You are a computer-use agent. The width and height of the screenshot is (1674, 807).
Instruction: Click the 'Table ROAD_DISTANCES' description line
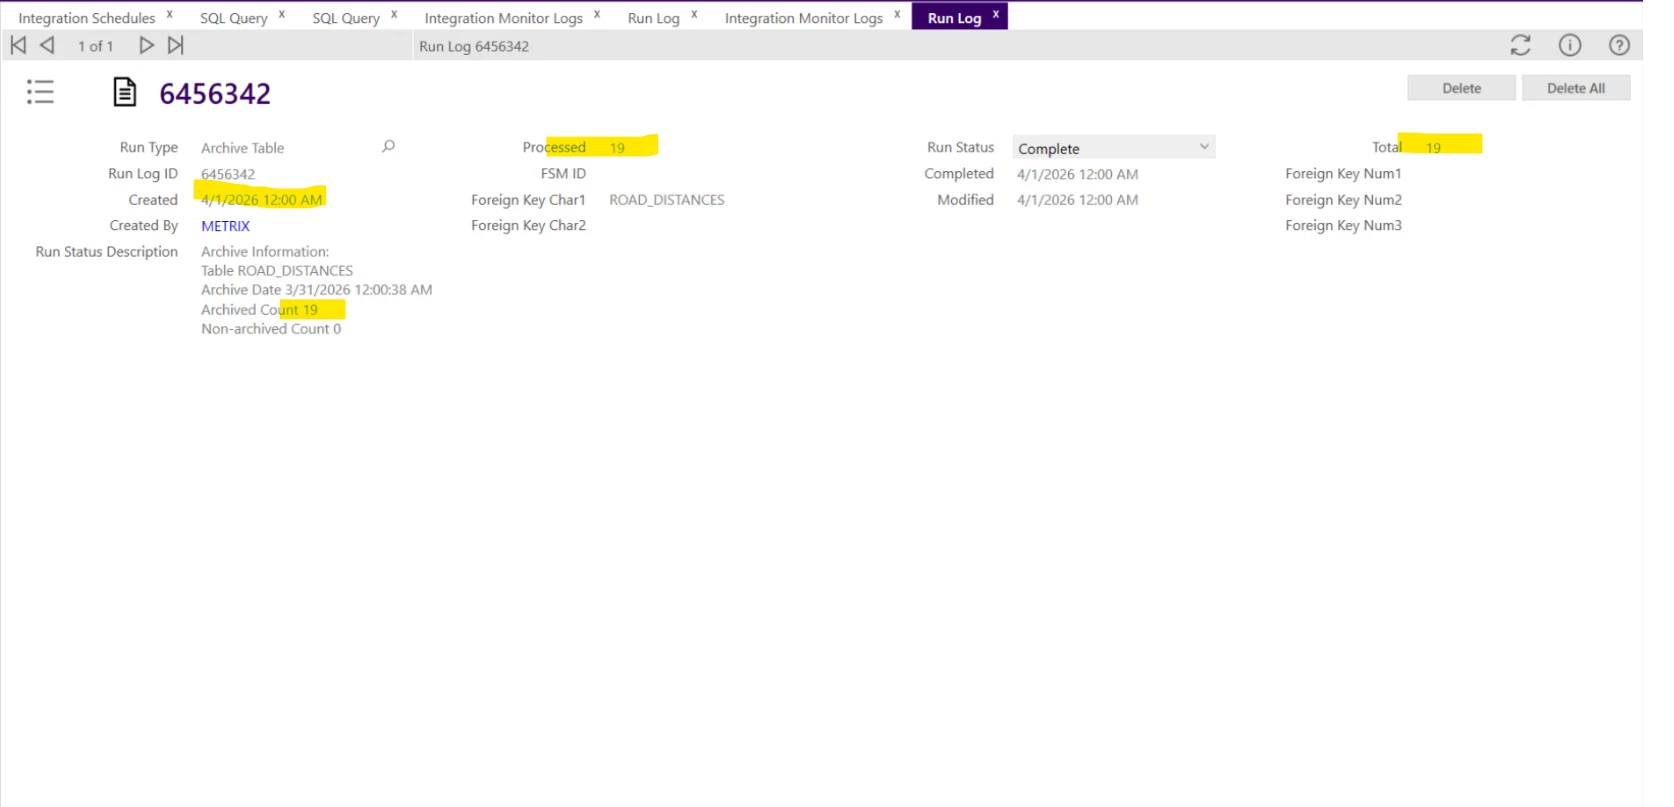pyautogui.click(x=277, y=271)
